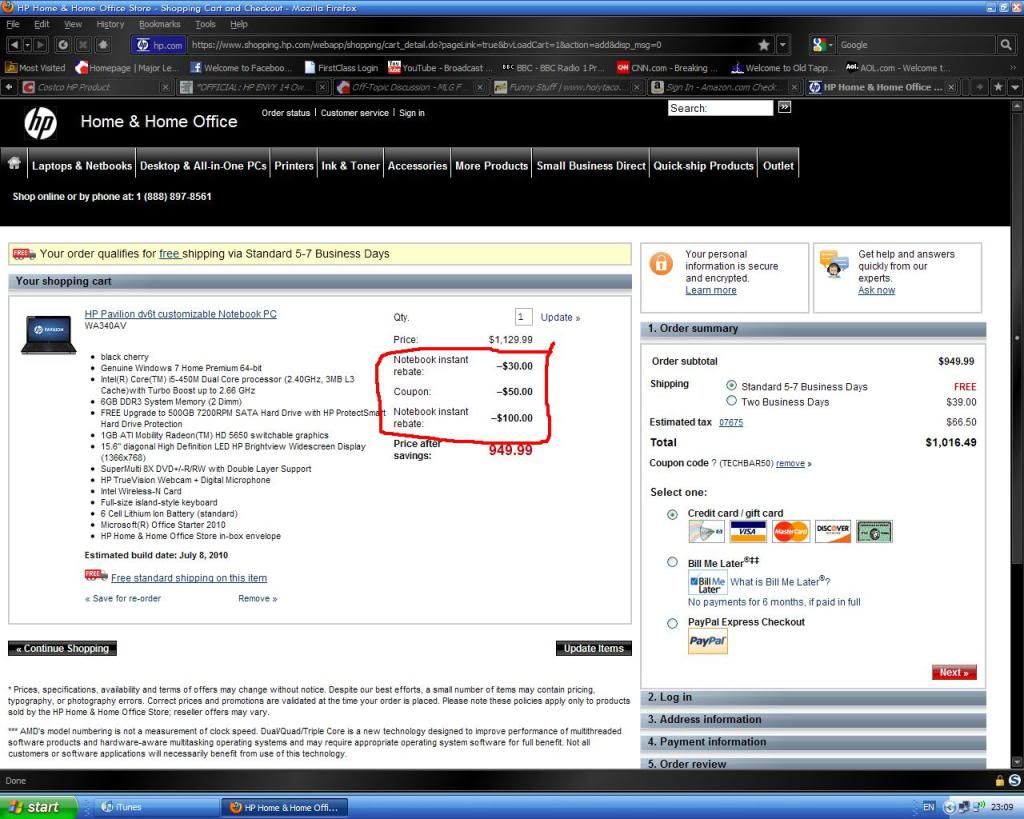Submit the HP site search button
The width and height of the screenshot is (1024, 819).
[784, 107]
